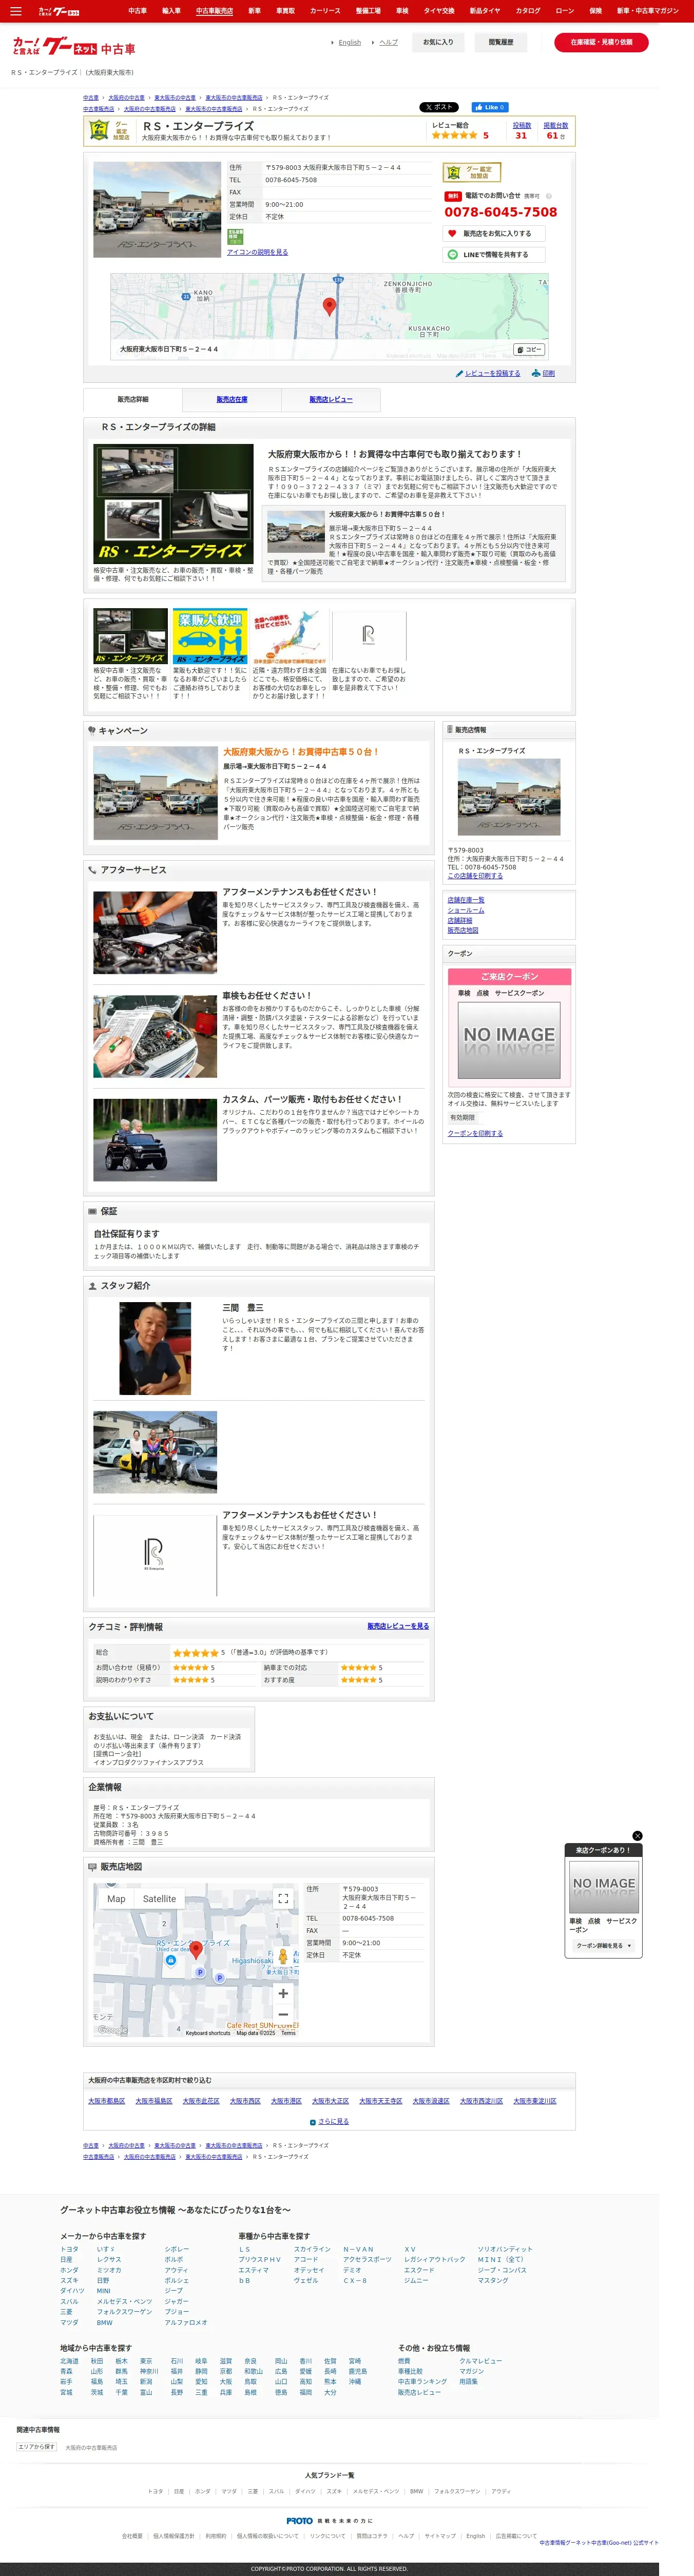
Task: Click the X ポスト share button
Action: (x=439, y=107)
